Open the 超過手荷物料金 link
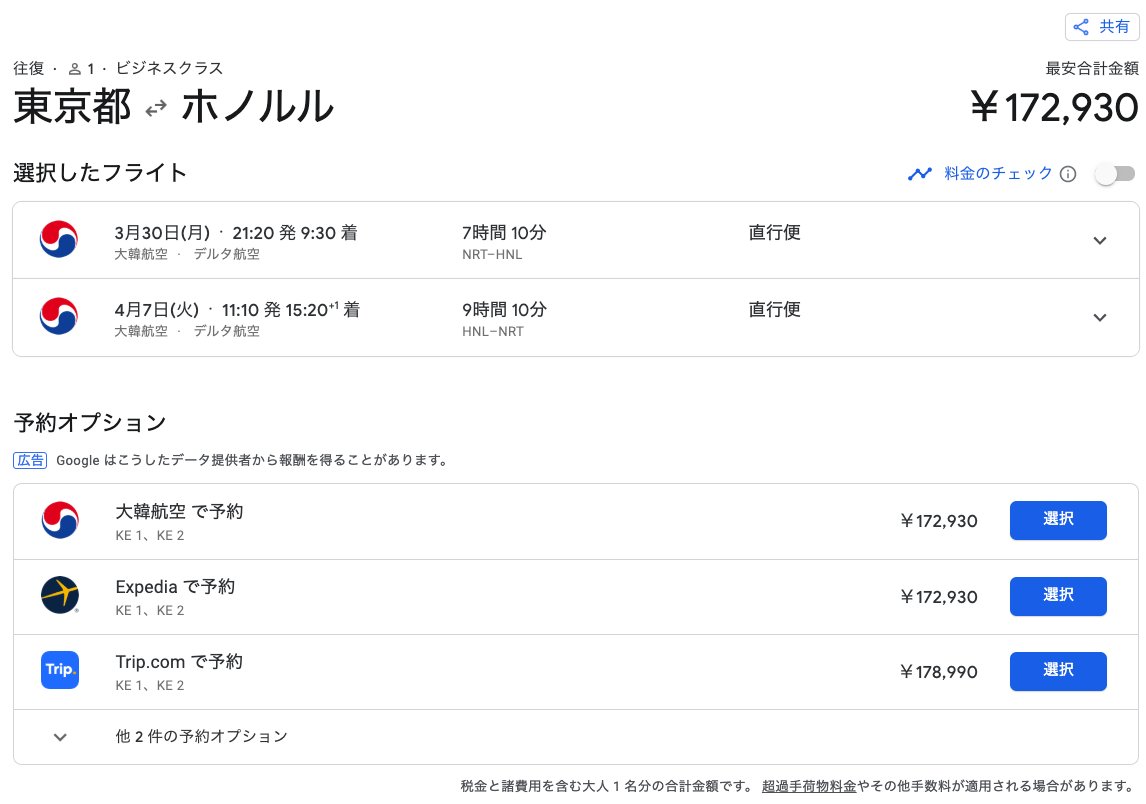Screen dimensions: 1146x804 (x=808, y=786)
